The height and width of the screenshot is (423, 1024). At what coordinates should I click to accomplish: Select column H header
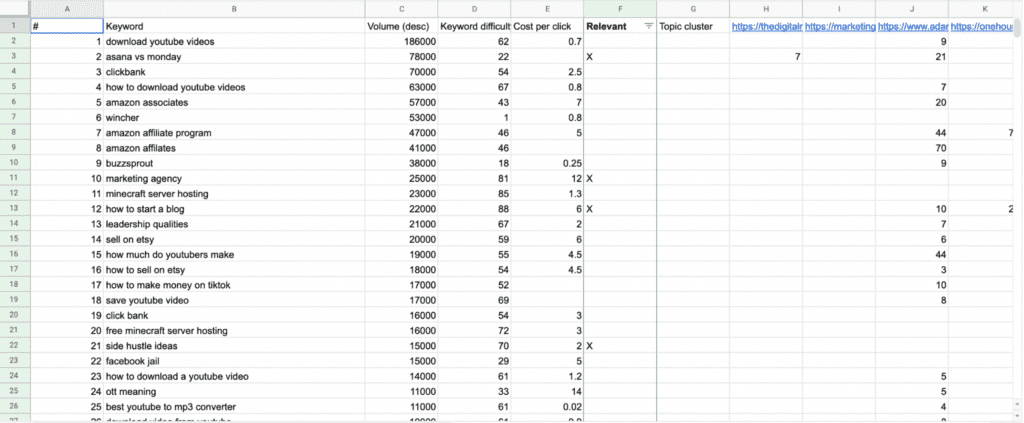[x=766, y=8]
